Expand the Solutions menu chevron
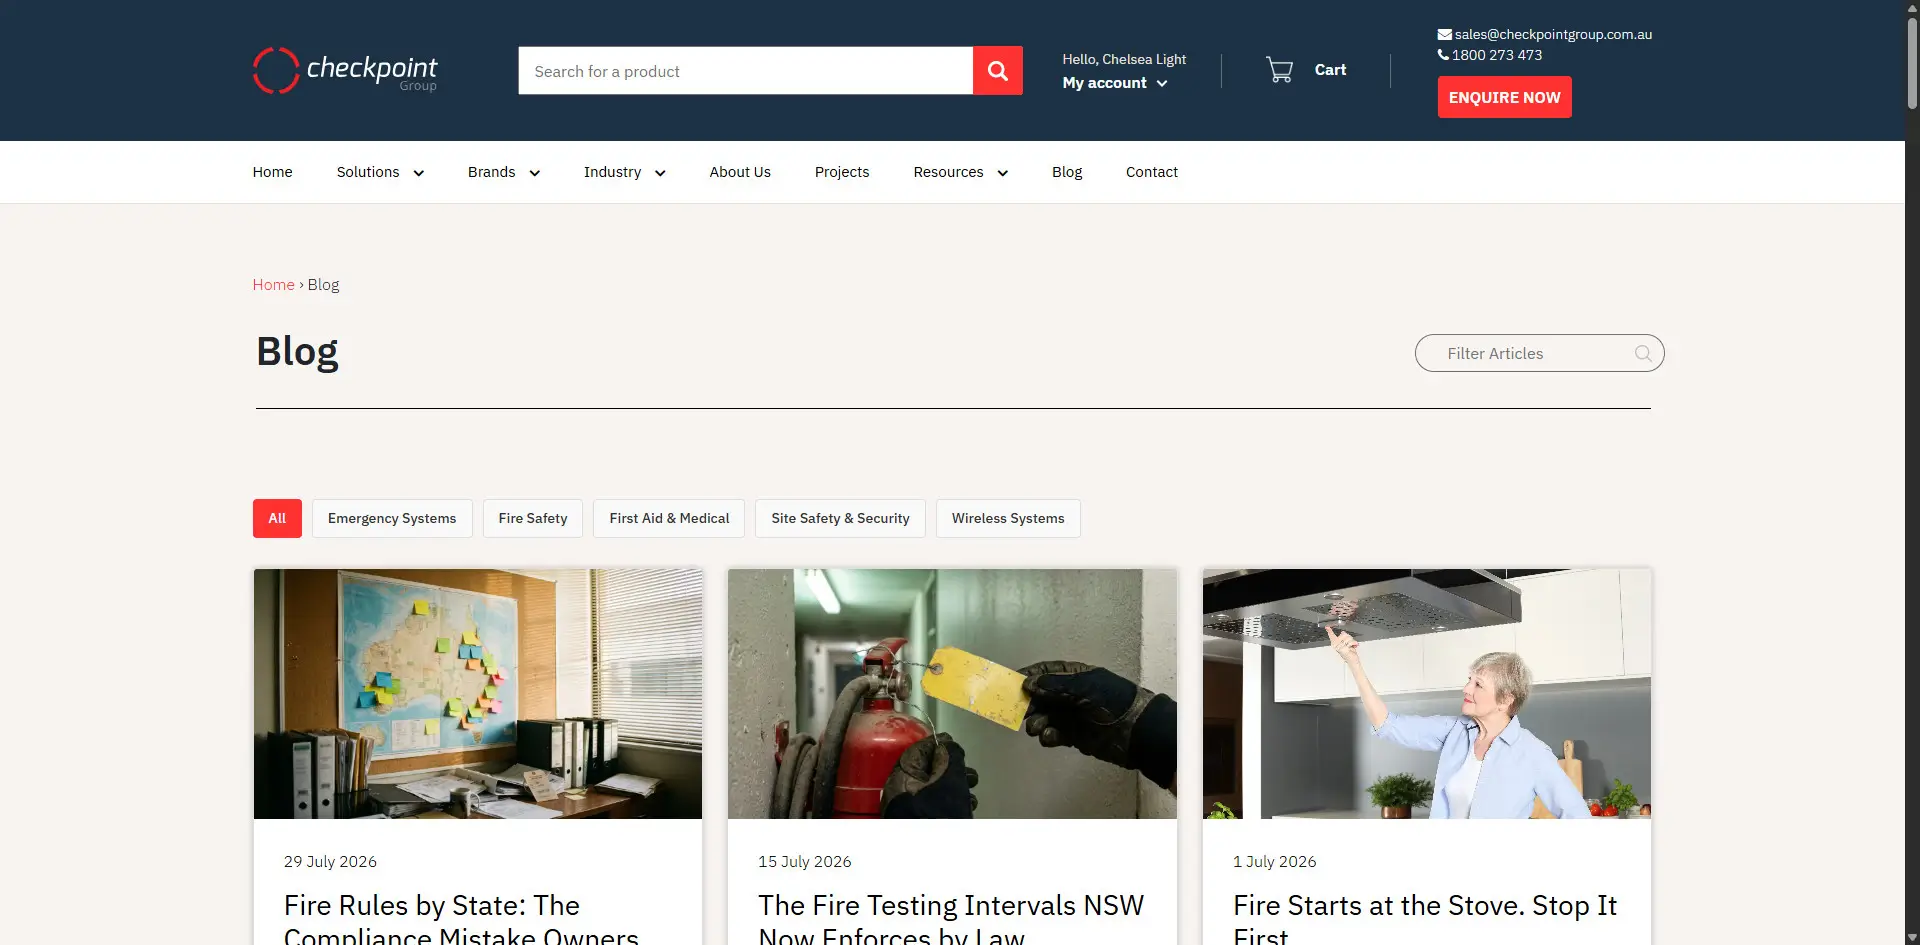 pyautogui.click(x=418, y=173)
